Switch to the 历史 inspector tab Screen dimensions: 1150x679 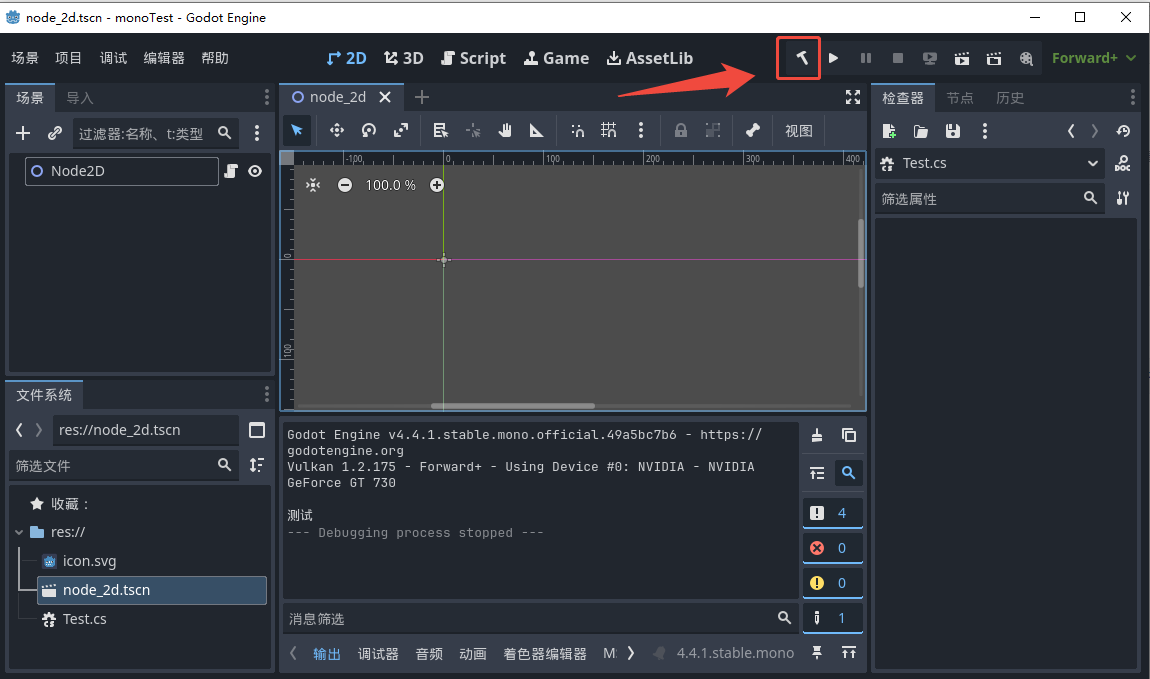point(1009,98)
